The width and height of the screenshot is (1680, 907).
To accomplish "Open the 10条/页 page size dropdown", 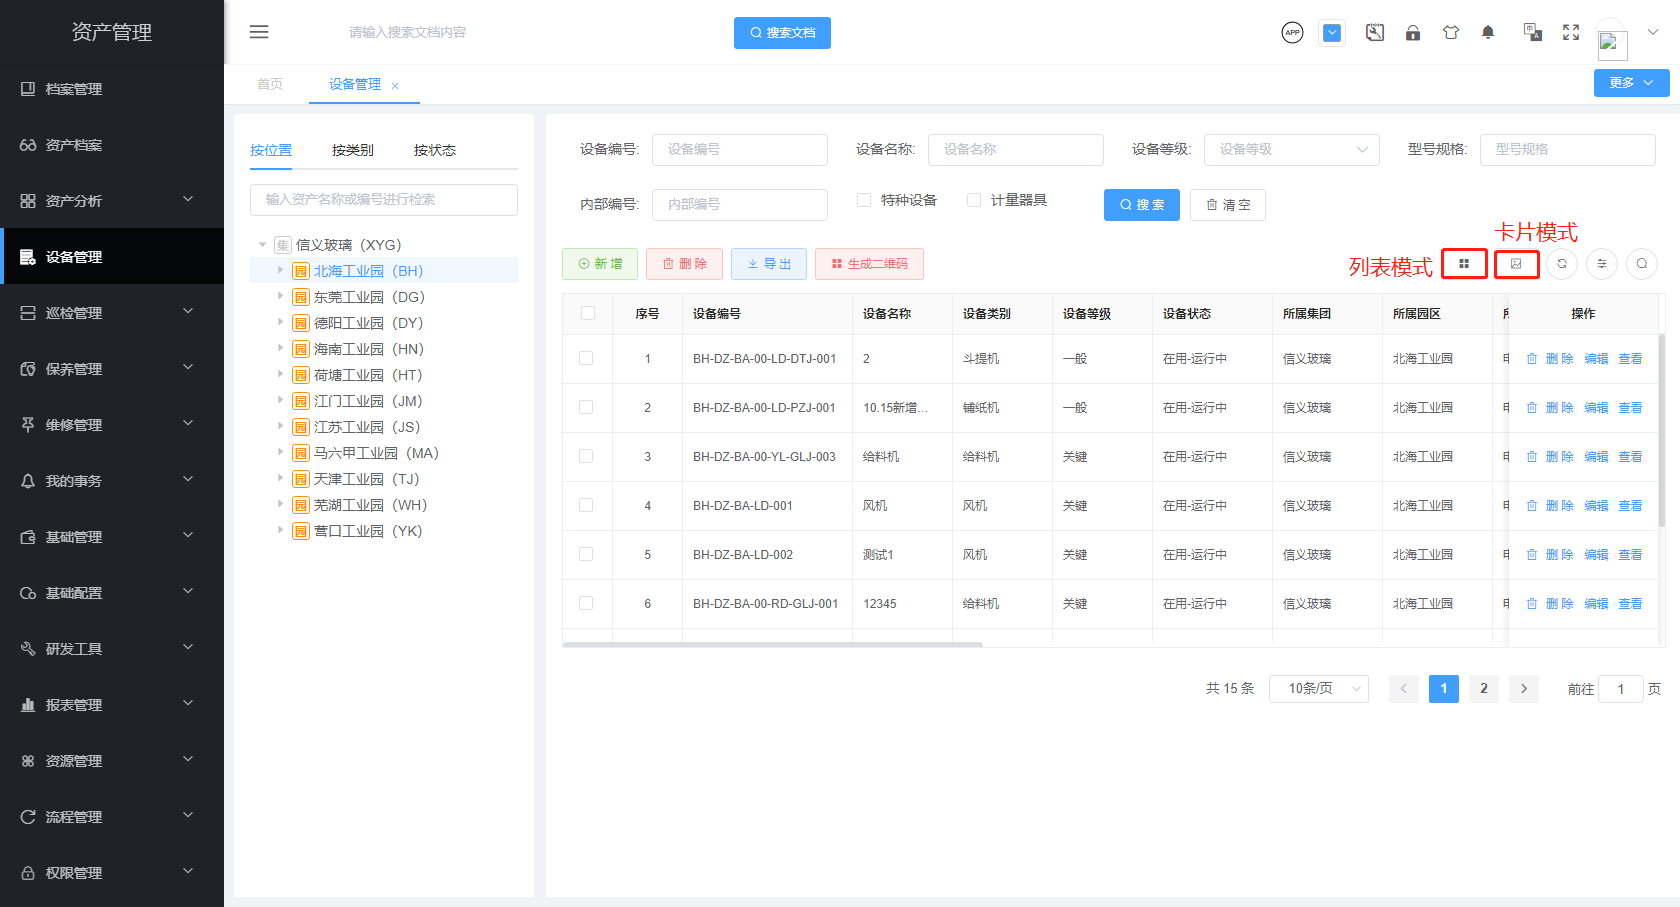I will click(x=1319, y=689).
